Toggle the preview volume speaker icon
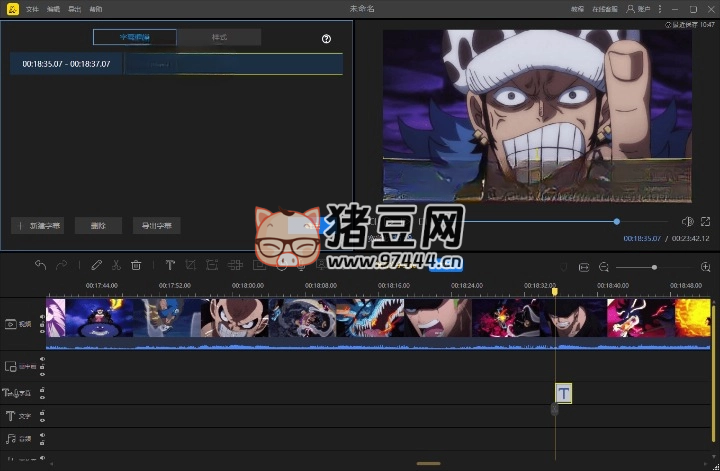 click(687, 221)
